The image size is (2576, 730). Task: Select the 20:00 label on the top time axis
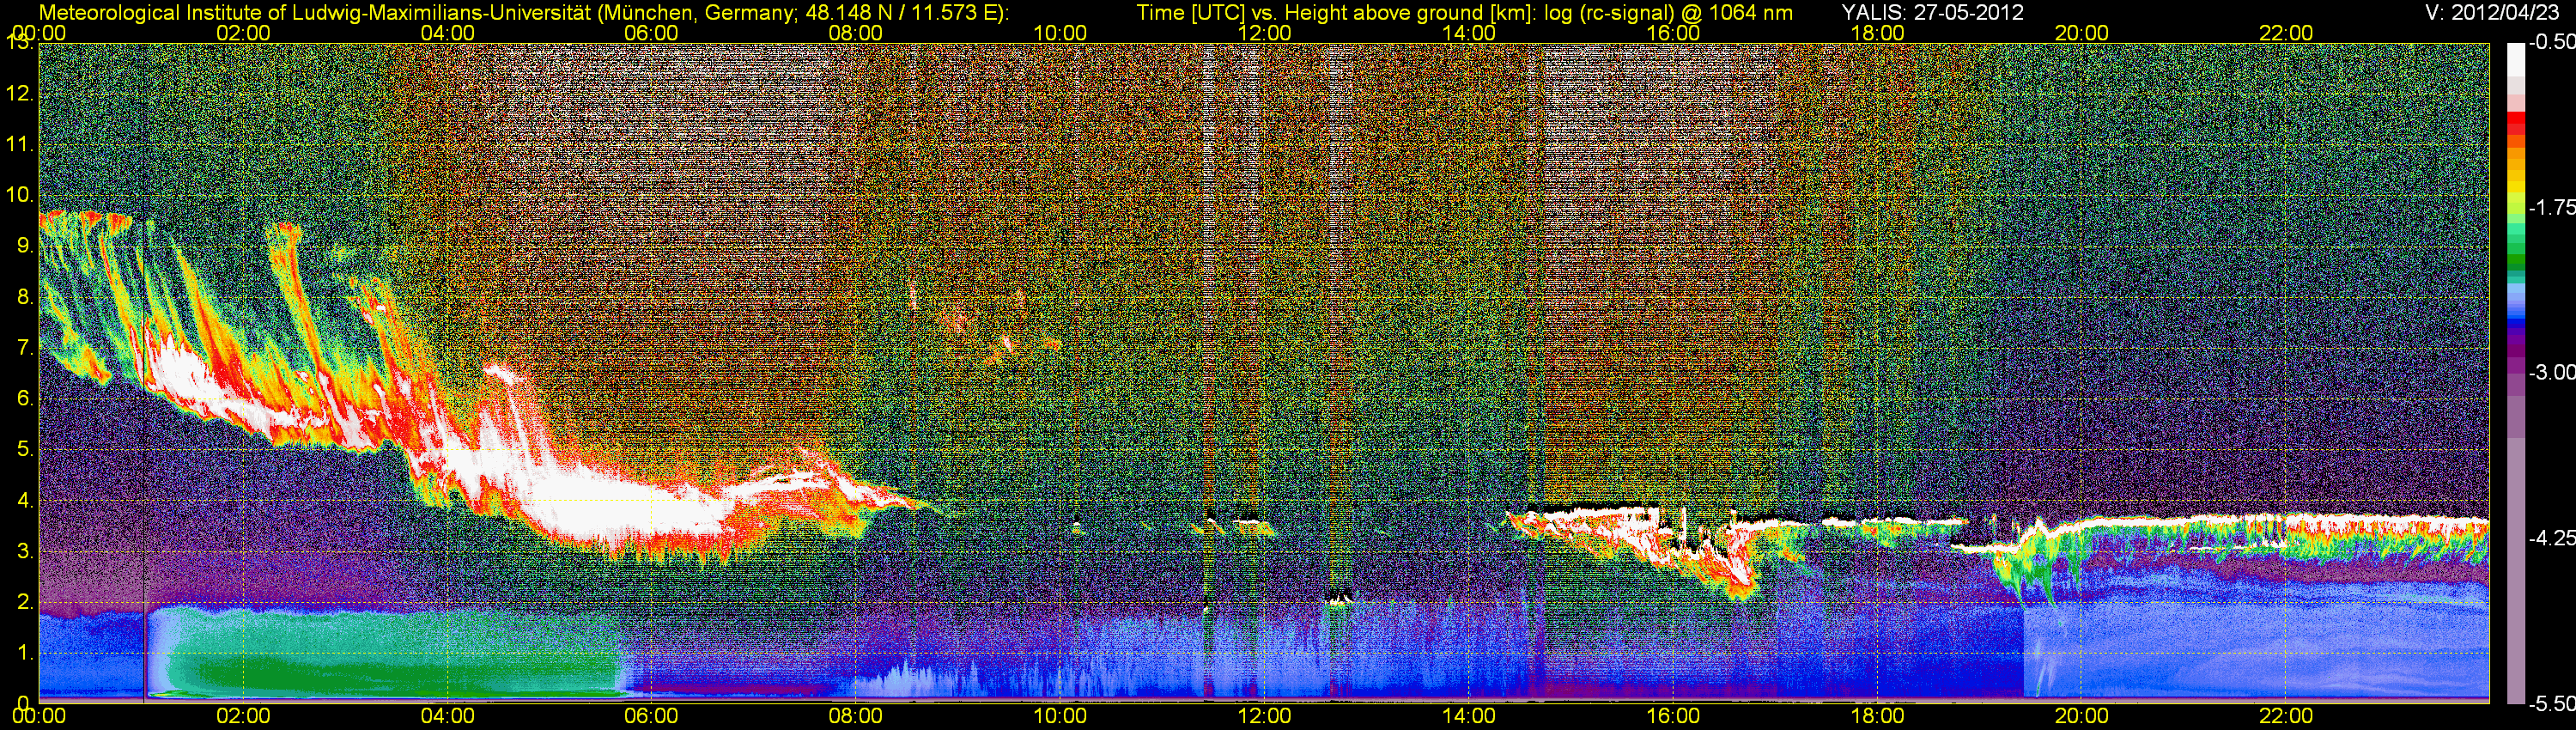(2082, 33)
